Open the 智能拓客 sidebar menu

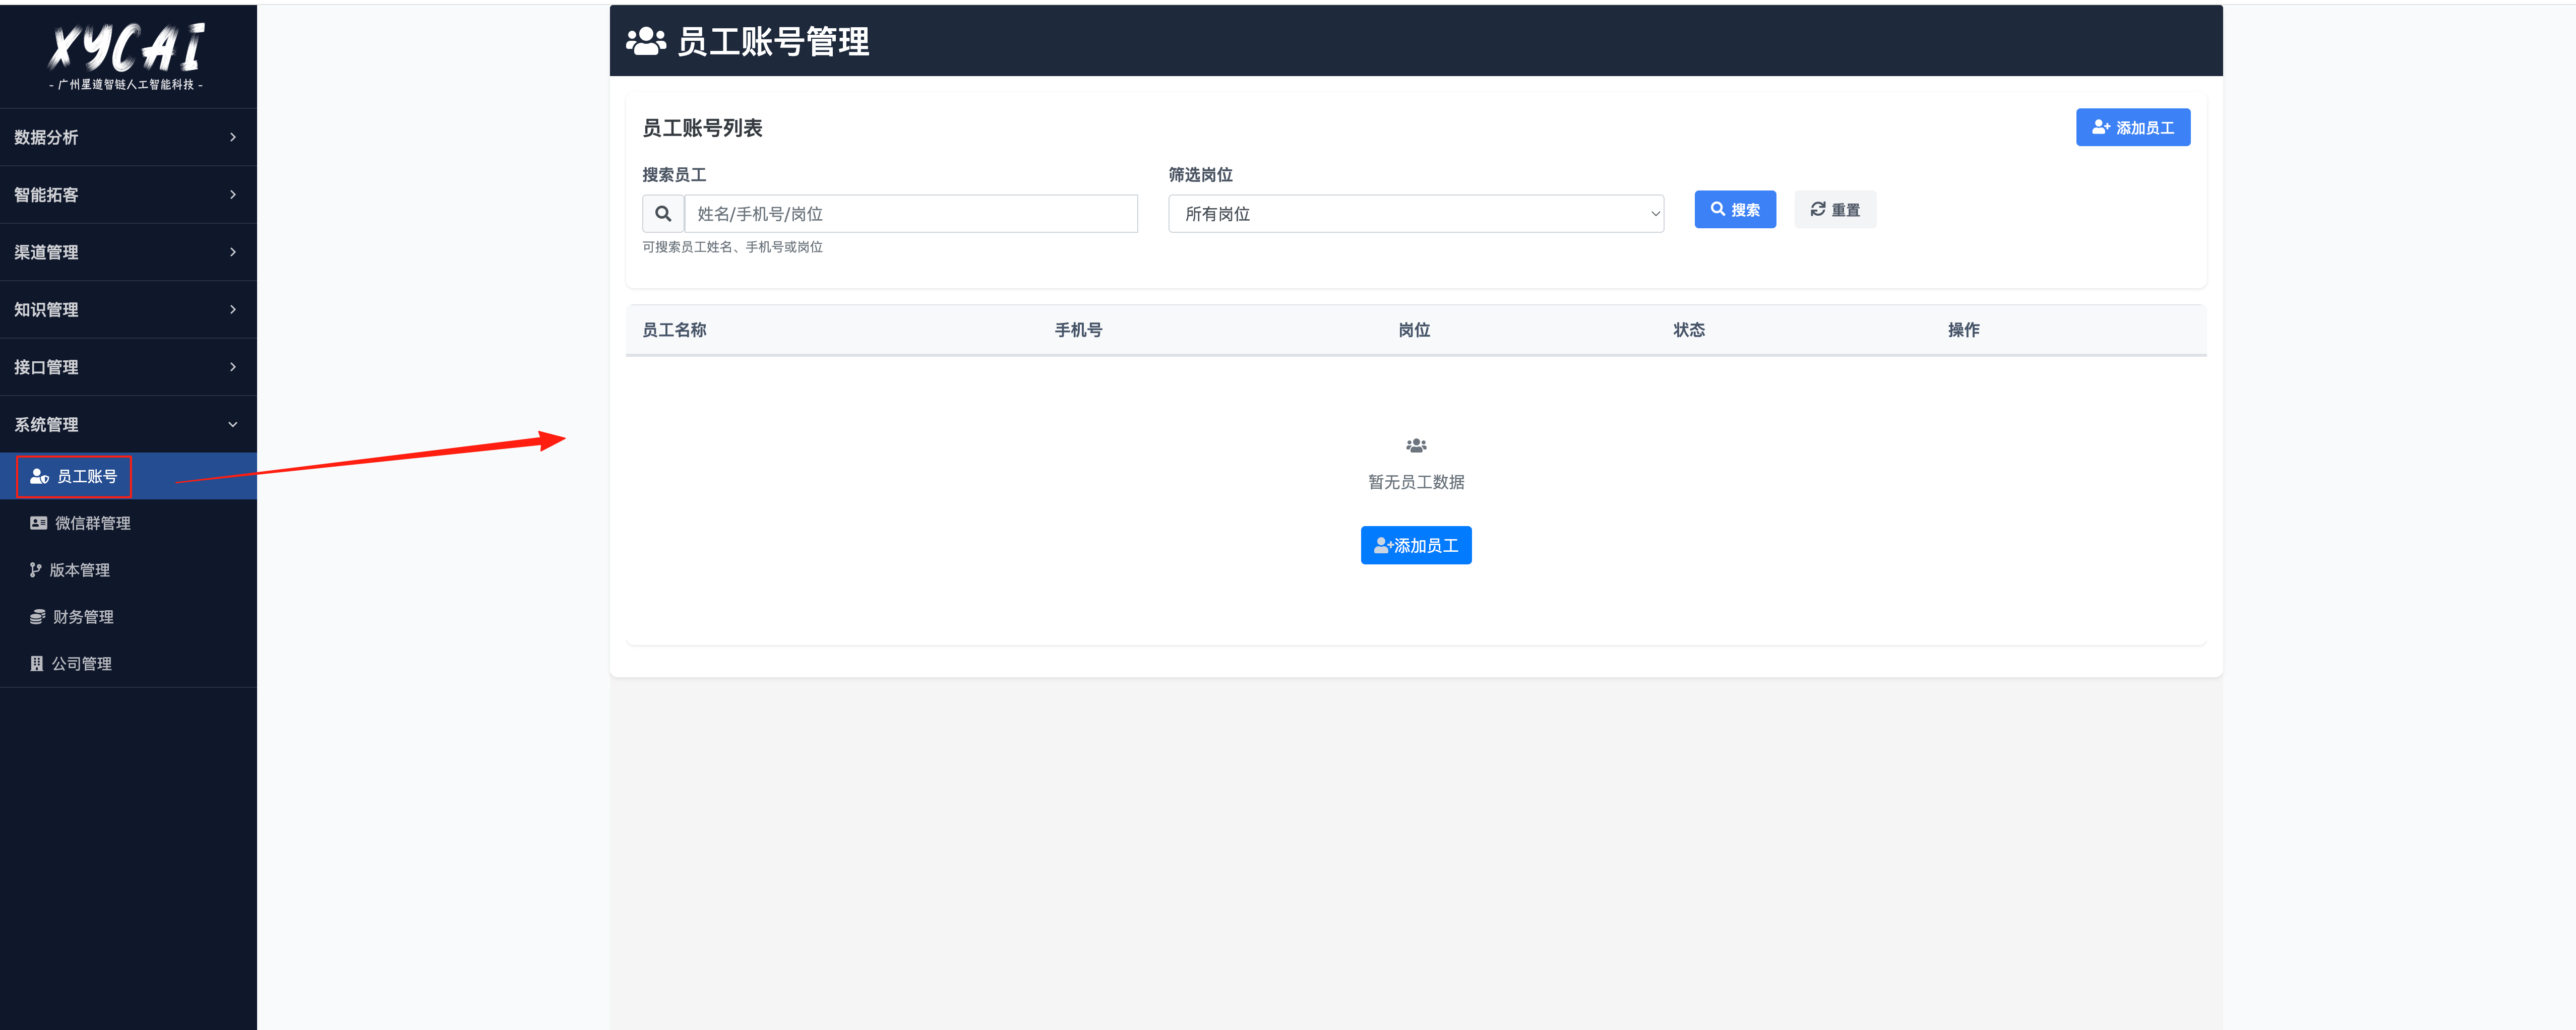tap(128, 194)
